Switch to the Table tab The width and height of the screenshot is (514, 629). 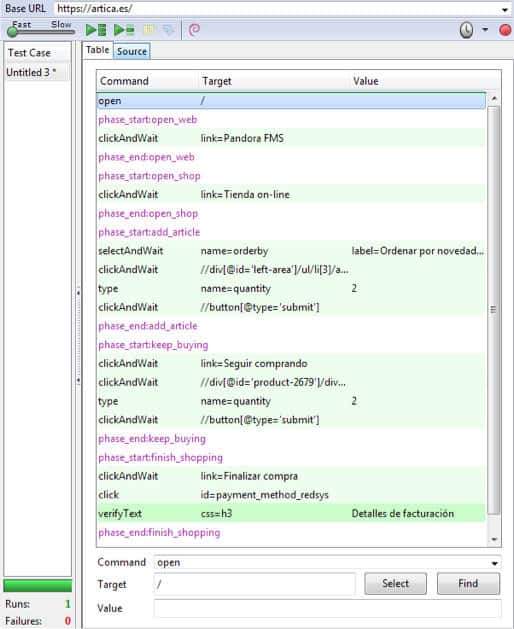click(98, 50)
